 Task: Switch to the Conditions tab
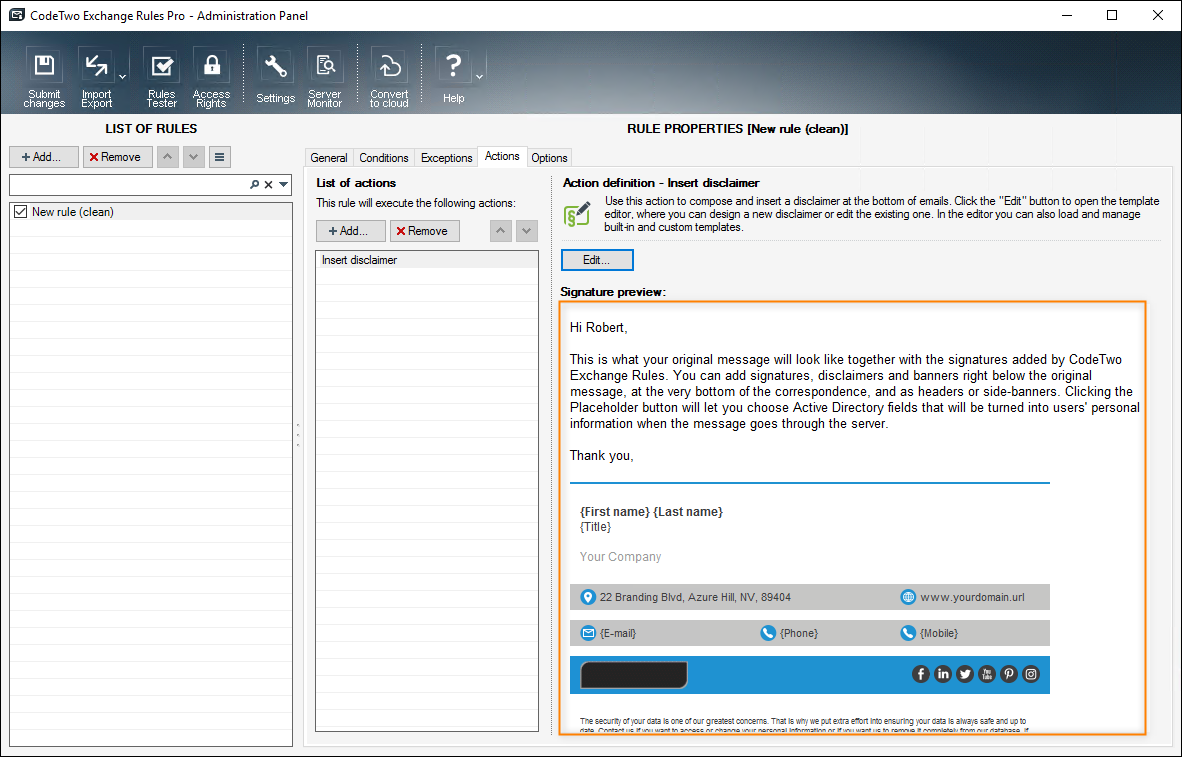click(x=384, y=158)
